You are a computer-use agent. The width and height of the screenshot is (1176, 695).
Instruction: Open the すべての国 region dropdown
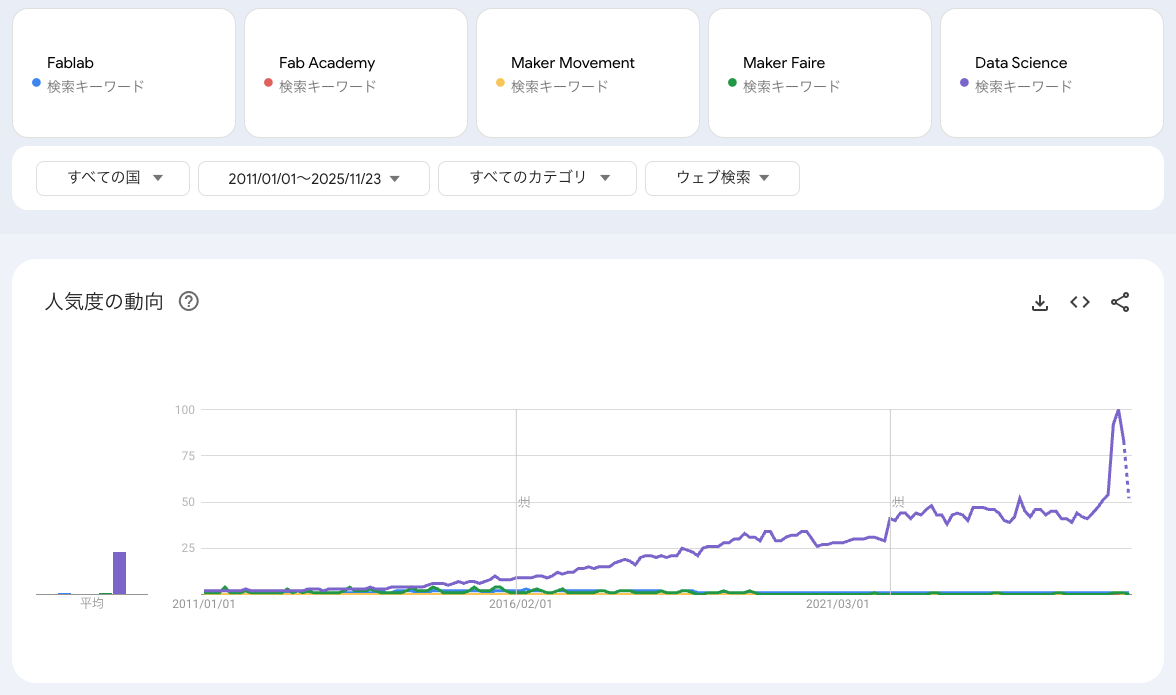[113, 178]
